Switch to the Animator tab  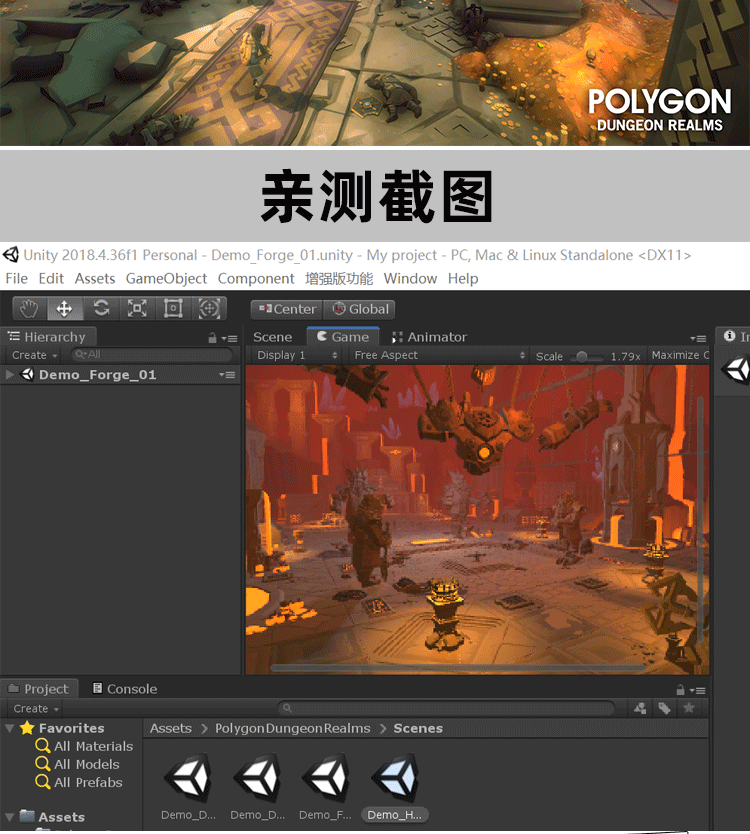(x=429, y=337)
